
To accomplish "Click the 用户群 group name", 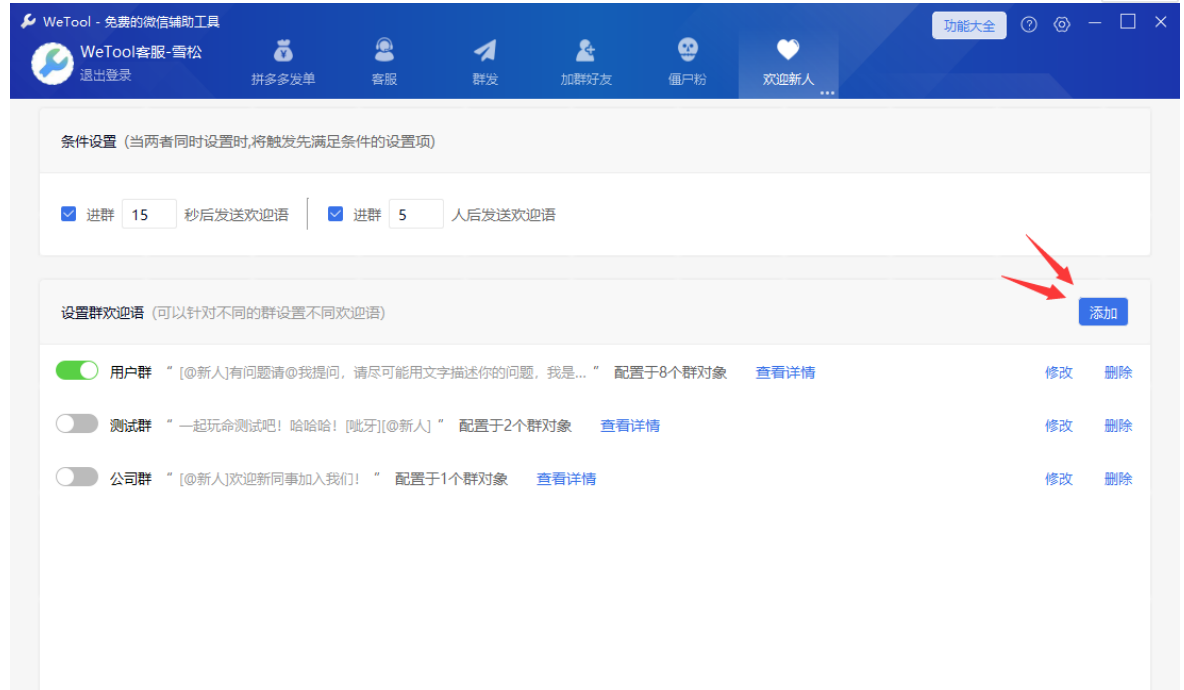I will pyautogui.click(x=131, y=372).
